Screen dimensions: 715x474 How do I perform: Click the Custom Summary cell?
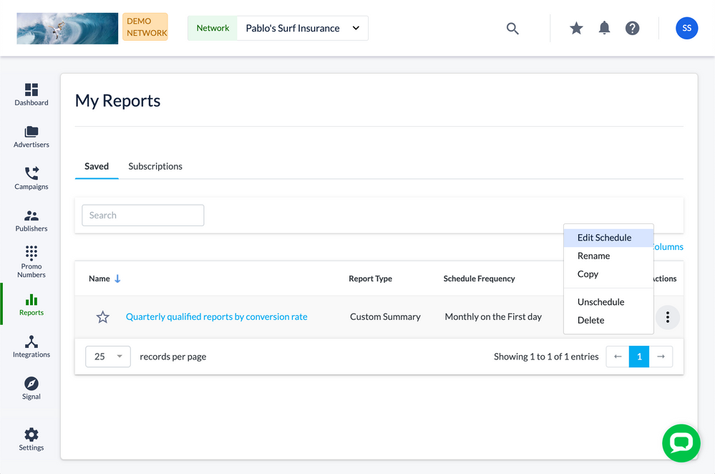tap(385, 317)
